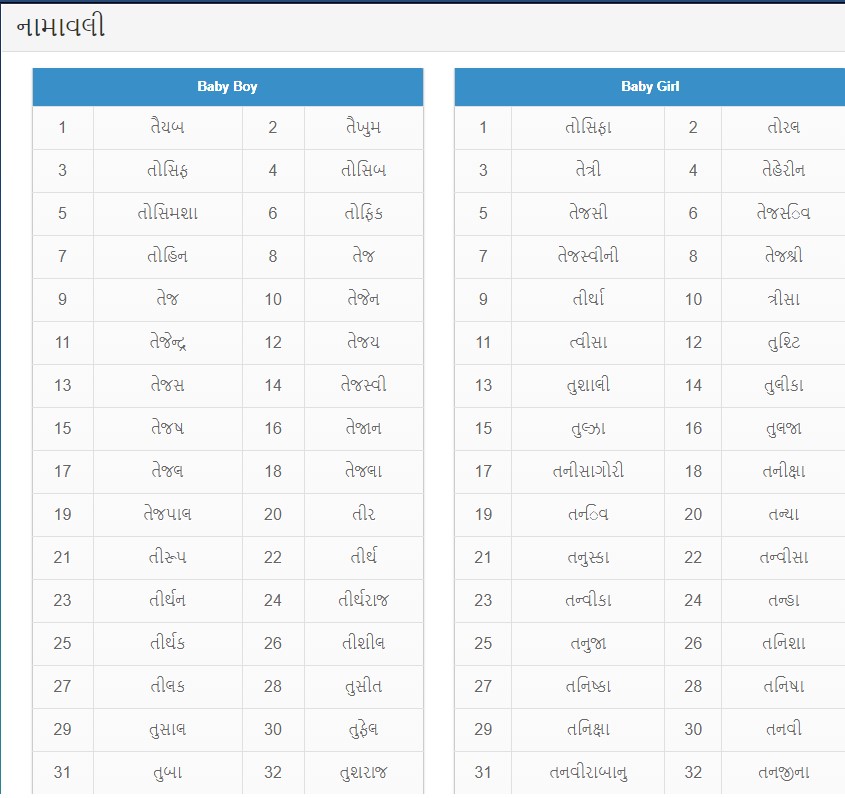Image resolution: width=845 pixels, height=798 pixels.
Task: Select boy name તૈયબ in row 1
Action: click(168, 127)
